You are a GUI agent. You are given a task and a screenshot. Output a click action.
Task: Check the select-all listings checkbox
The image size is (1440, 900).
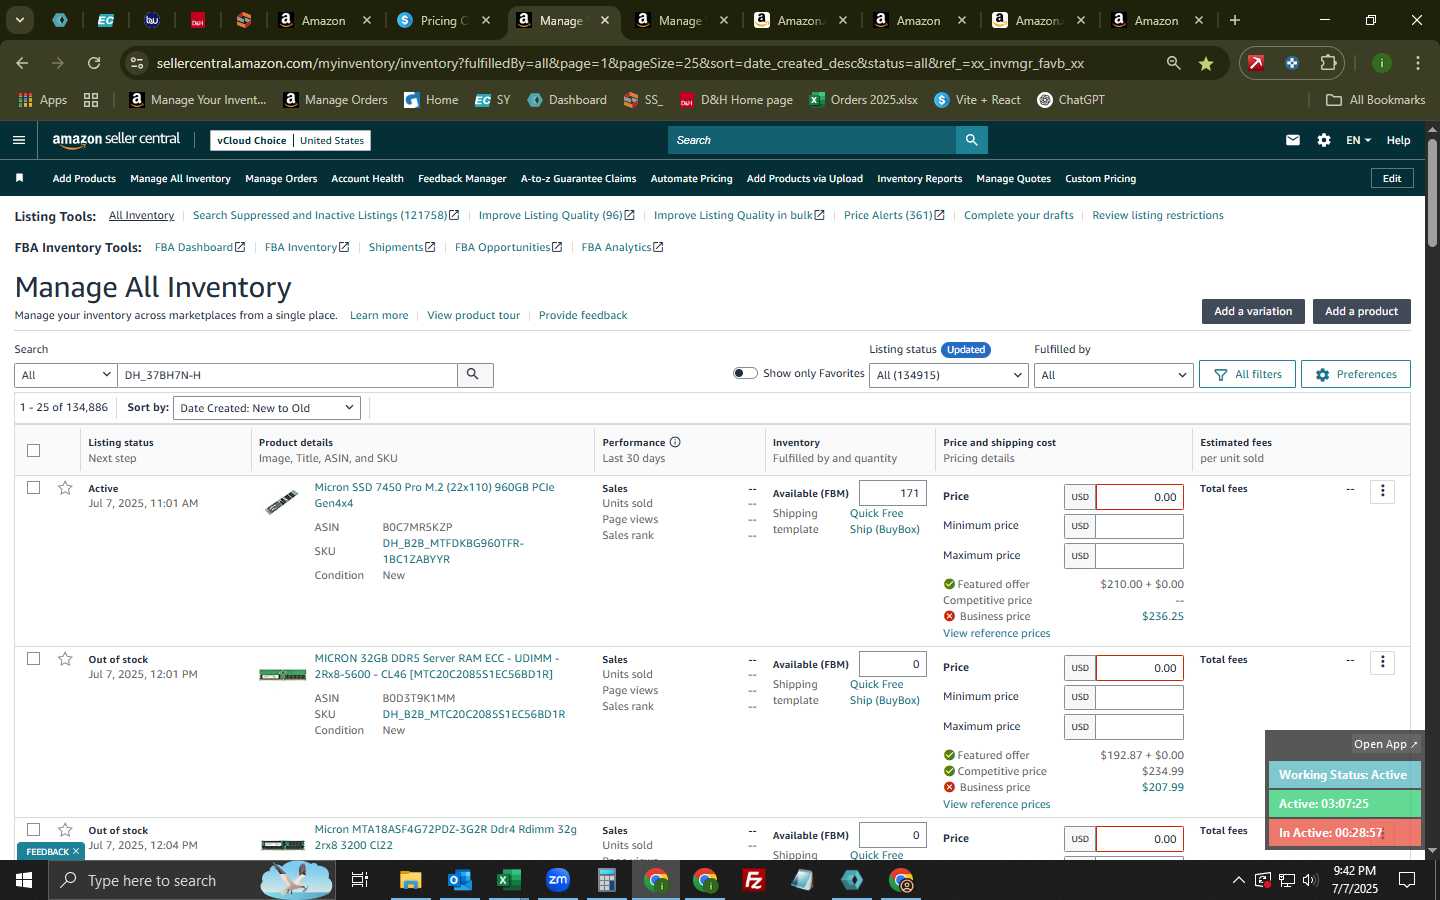33,450
